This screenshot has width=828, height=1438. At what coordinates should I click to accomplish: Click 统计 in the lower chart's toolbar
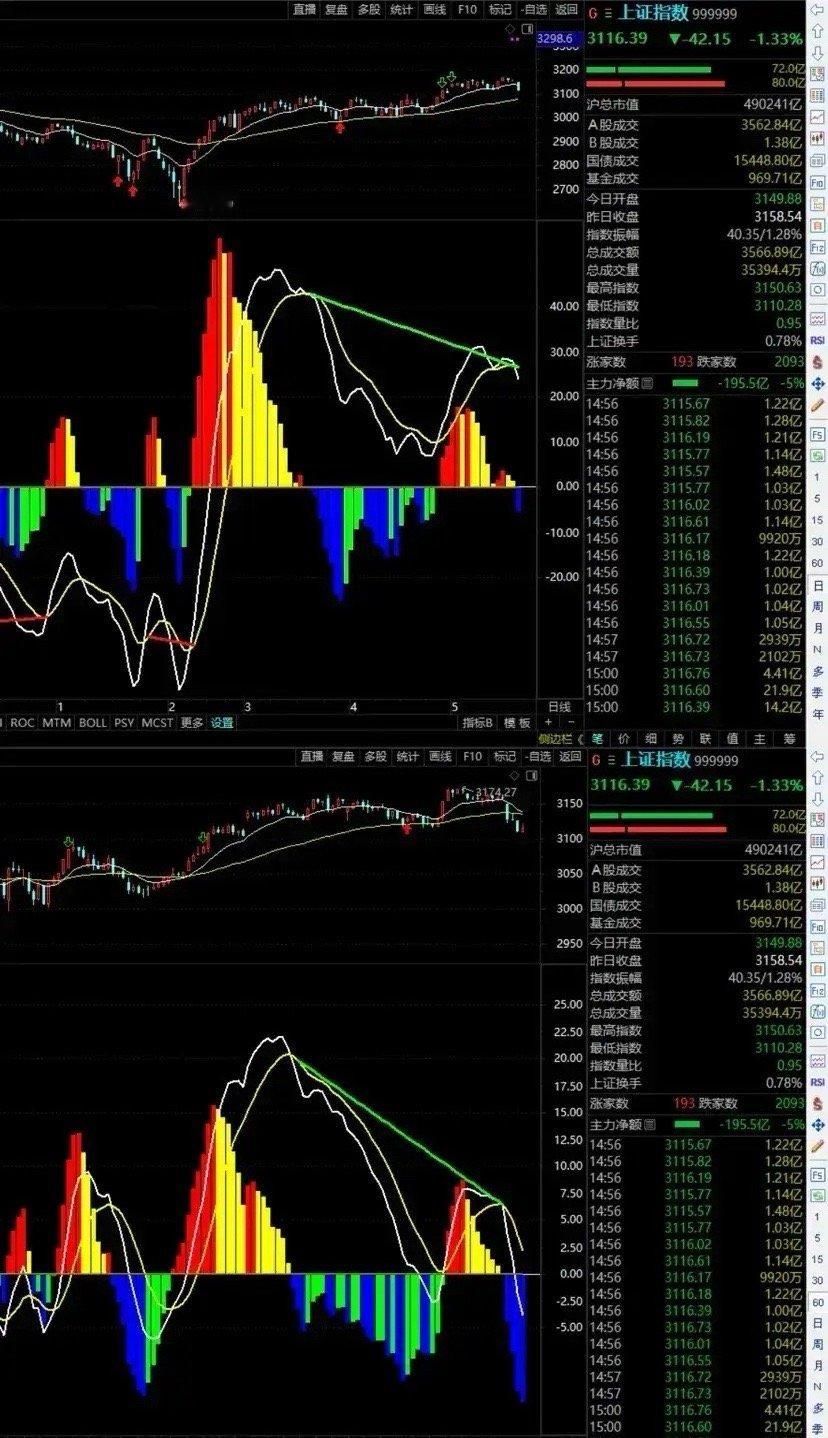click(x=408, y=756)
